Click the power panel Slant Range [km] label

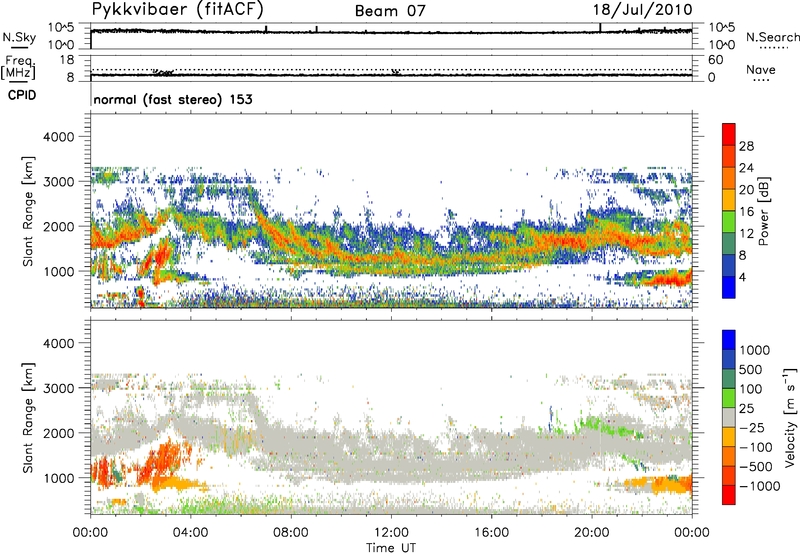[28, 211]
